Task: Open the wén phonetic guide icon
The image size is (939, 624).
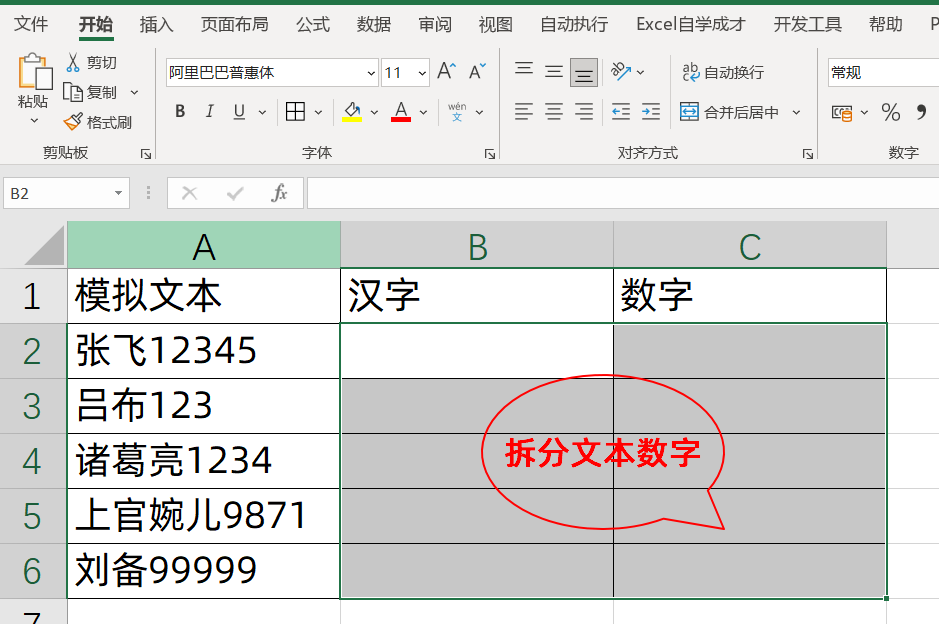Action: click(x=457, y=111)
